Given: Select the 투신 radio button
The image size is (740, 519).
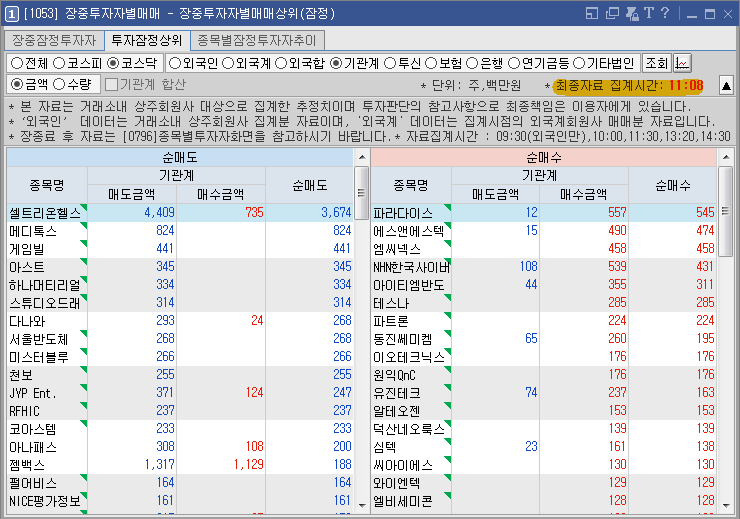Looking at the screenshot, I should point(390,63).
